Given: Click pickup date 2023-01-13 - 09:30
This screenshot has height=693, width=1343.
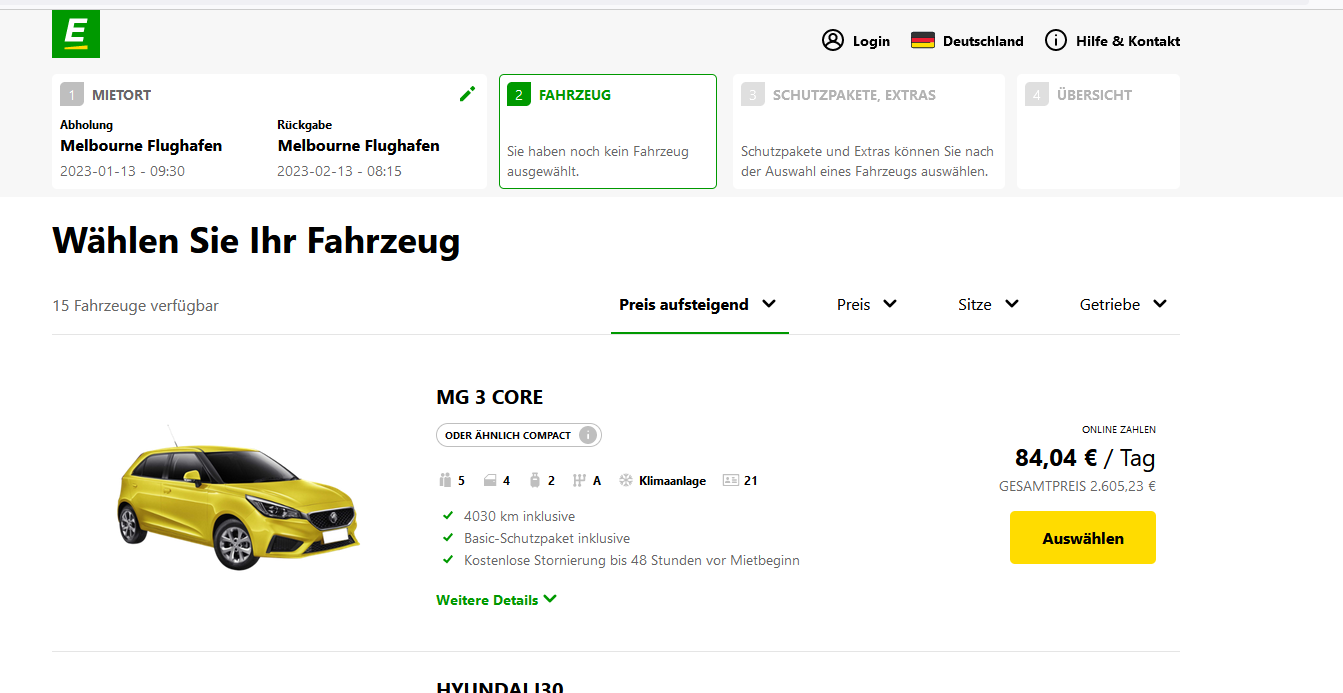Looking at the screenshot, I should [122, 171].
